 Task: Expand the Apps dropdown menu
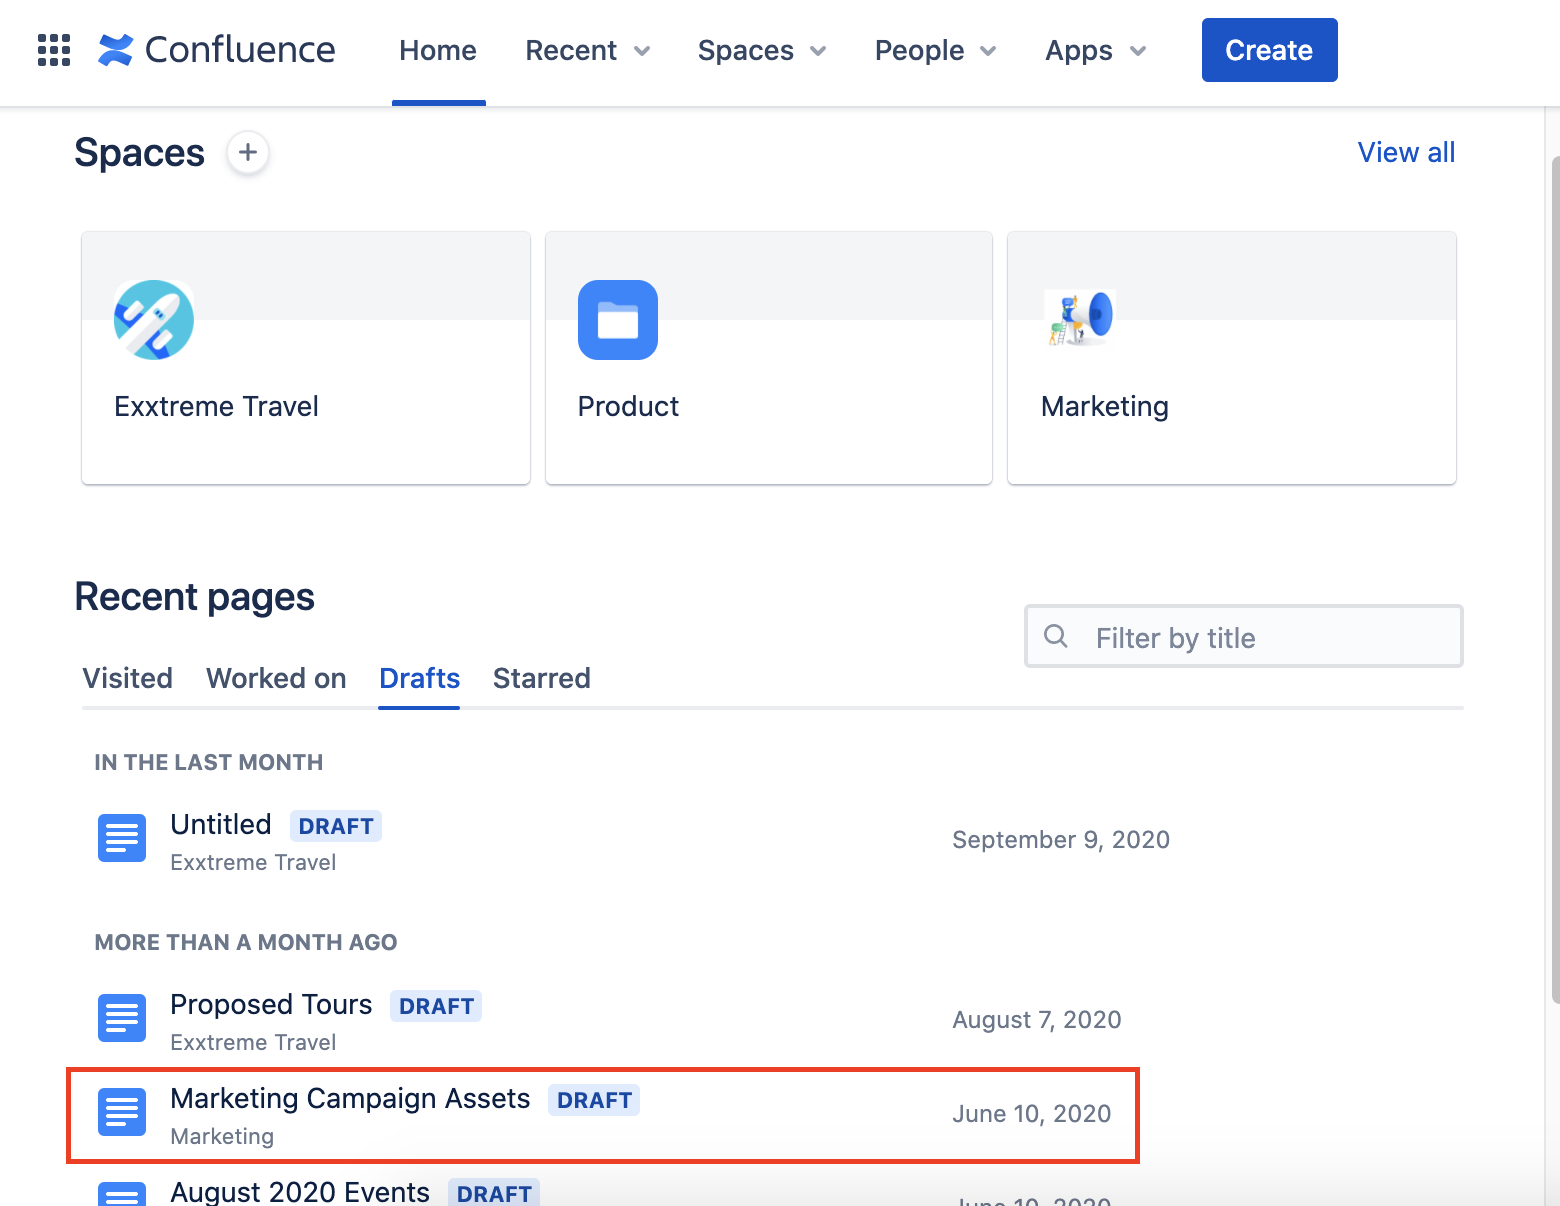[1096, 51]
